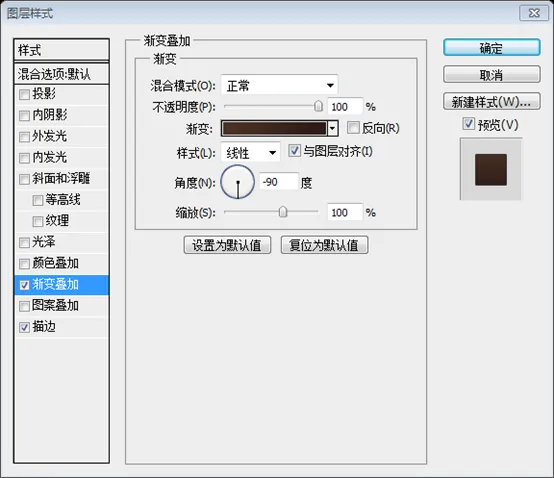Select 样式 header in left list
554x478 pixels.
tap(61, 50)
